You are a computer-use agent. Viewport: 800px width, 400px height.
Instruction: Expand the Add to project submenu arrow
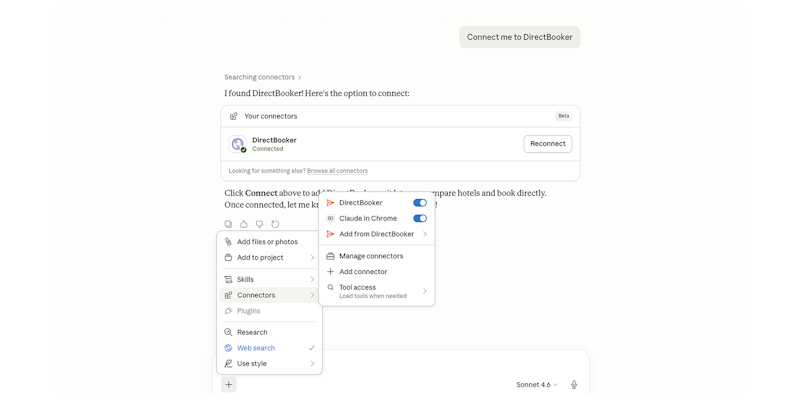click(312, 258)
